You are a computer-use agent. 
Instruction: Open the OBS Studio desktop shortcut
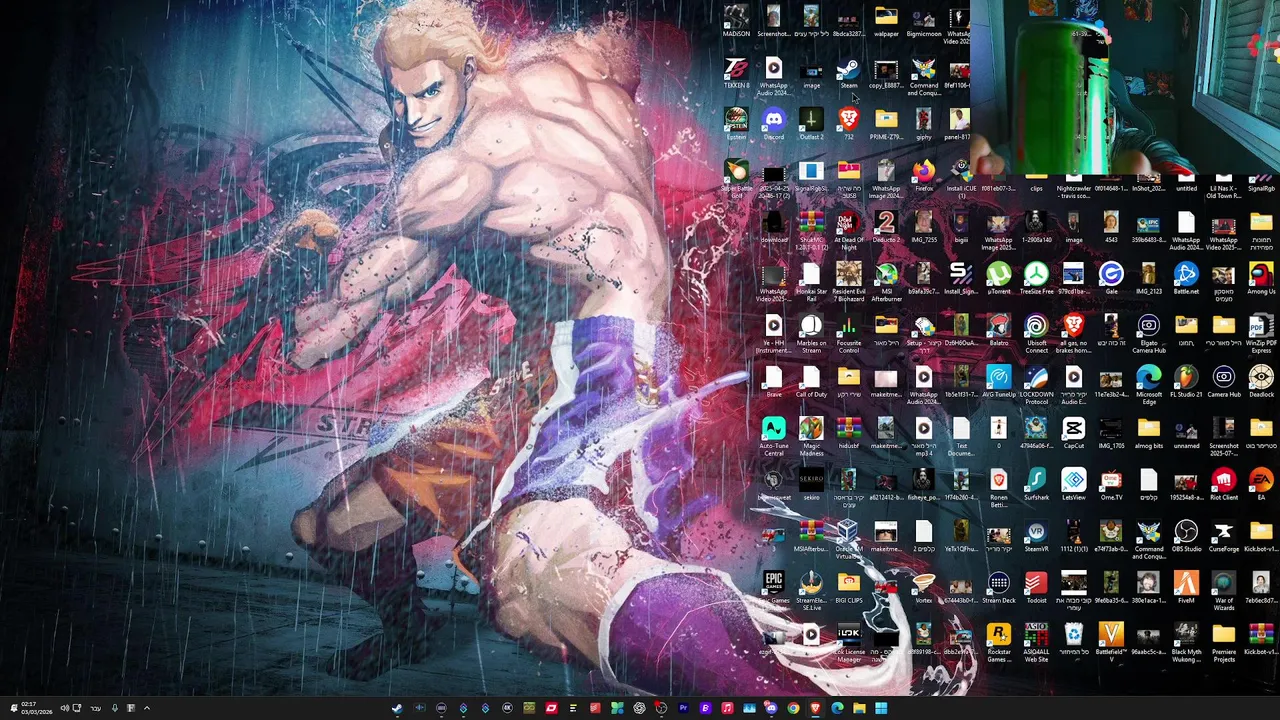coord(1186,537)
